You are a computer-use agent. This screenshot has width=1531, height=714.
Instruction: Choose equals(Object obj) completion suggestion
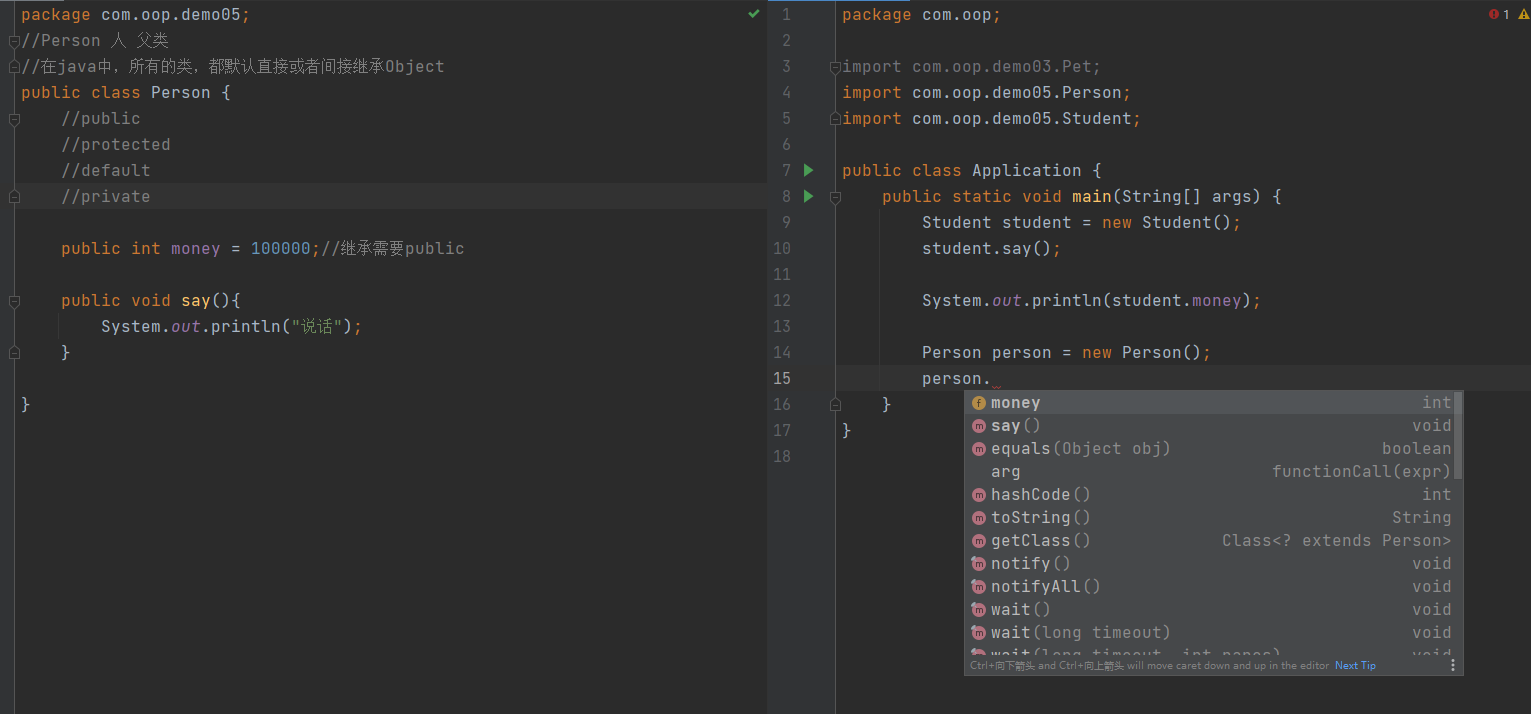pos(1080,449)
